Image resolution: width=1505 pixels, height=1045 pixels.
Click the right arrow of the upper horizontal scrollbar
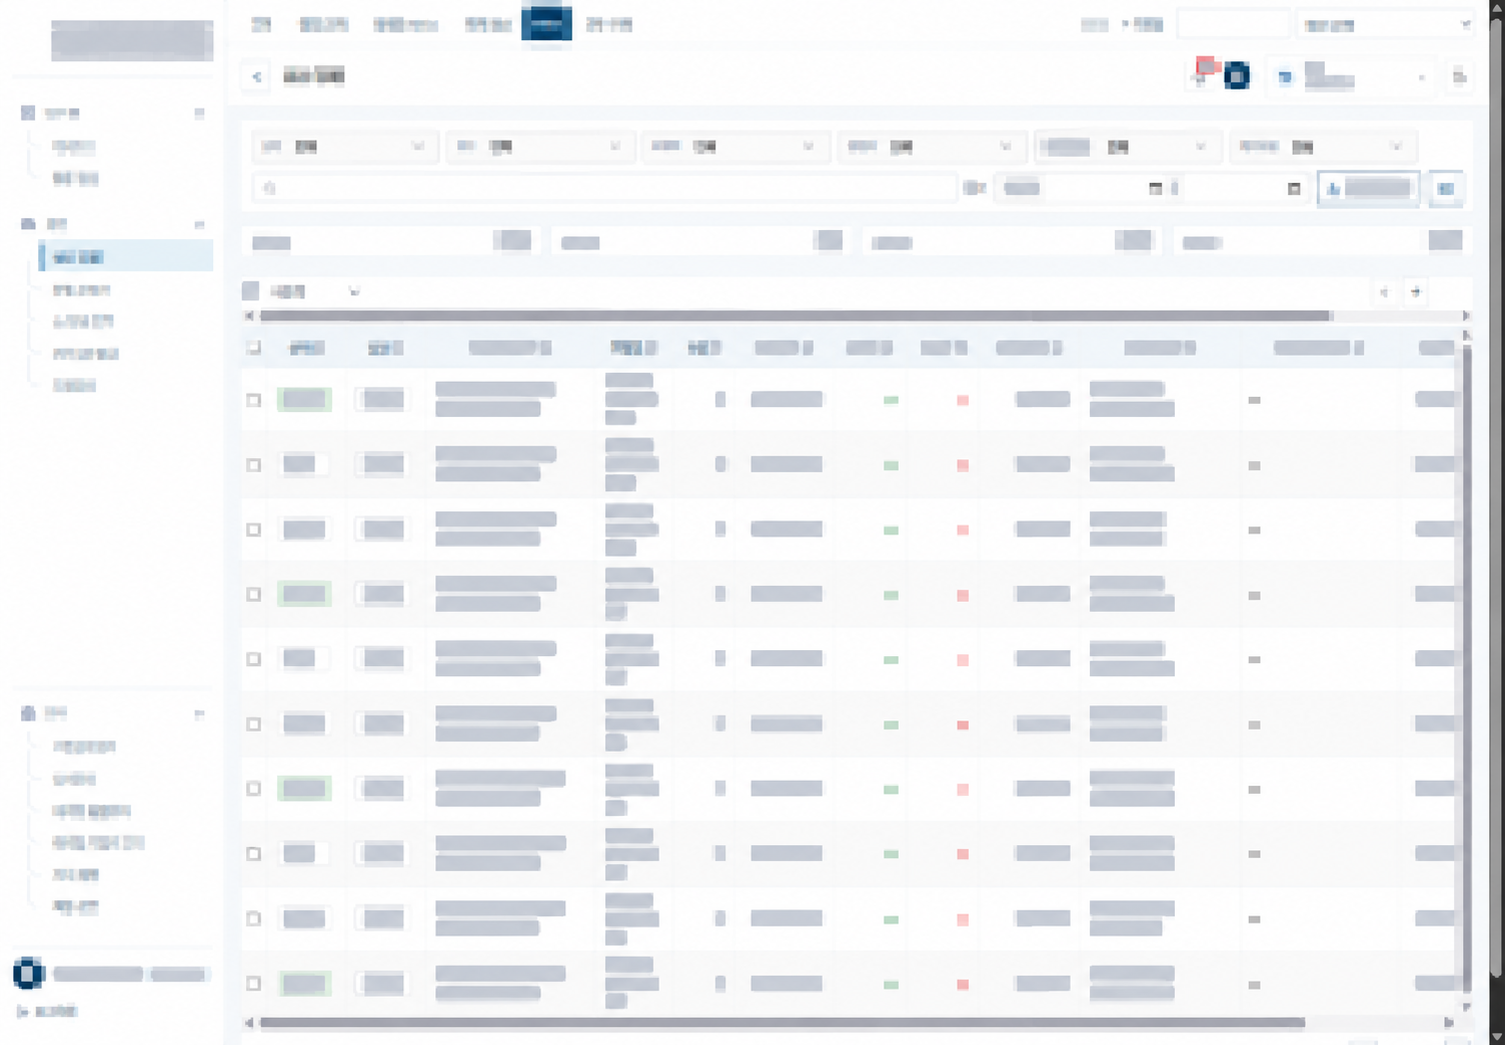pos(1465,316)
